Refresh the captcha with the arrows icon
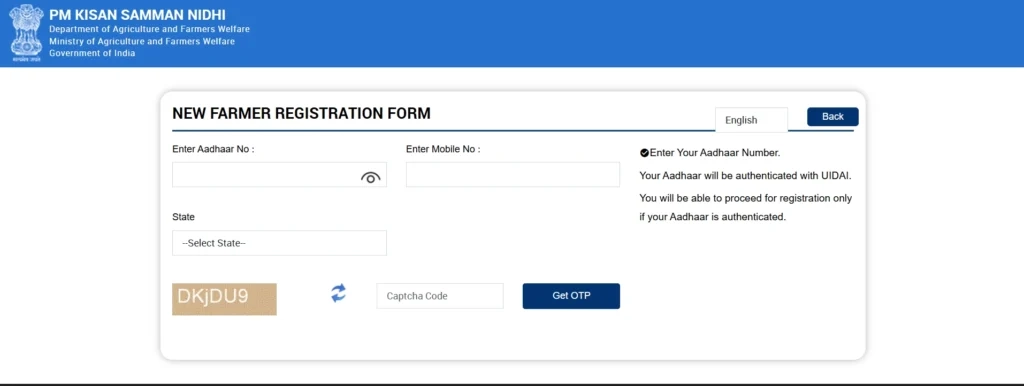Image resolution: width=1024 pixels, height=386 pixels. pos(338,293)
